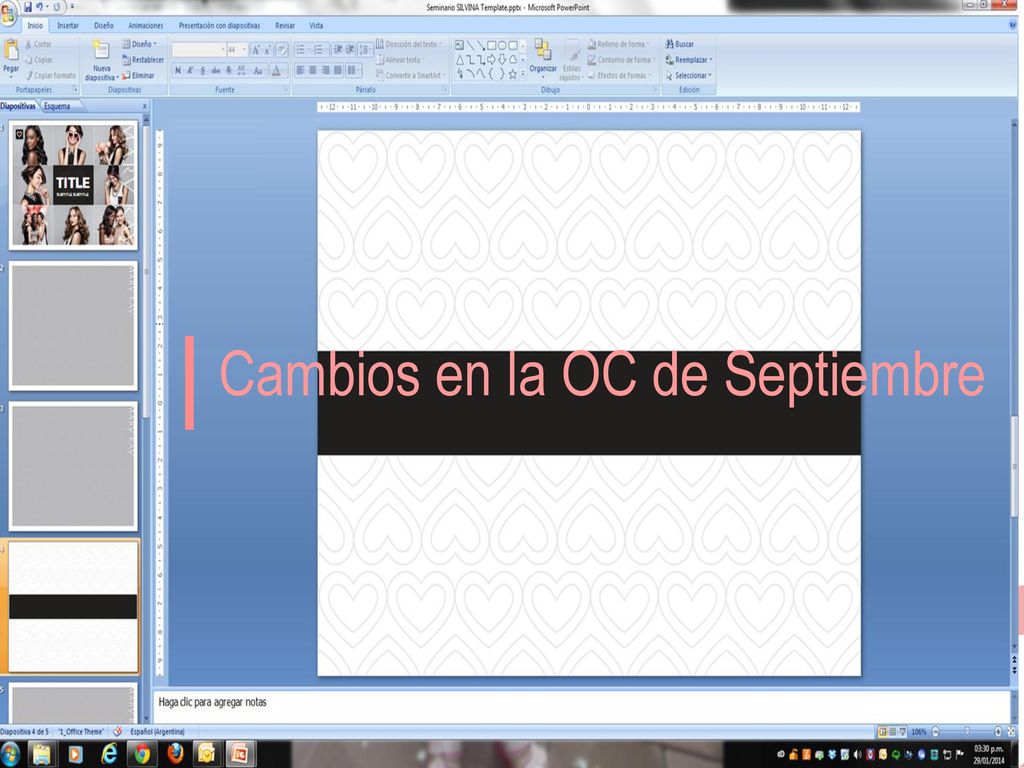1024x768 pixels.
Task: Zoom out with the minus button
Action: (x=935, y=731)
